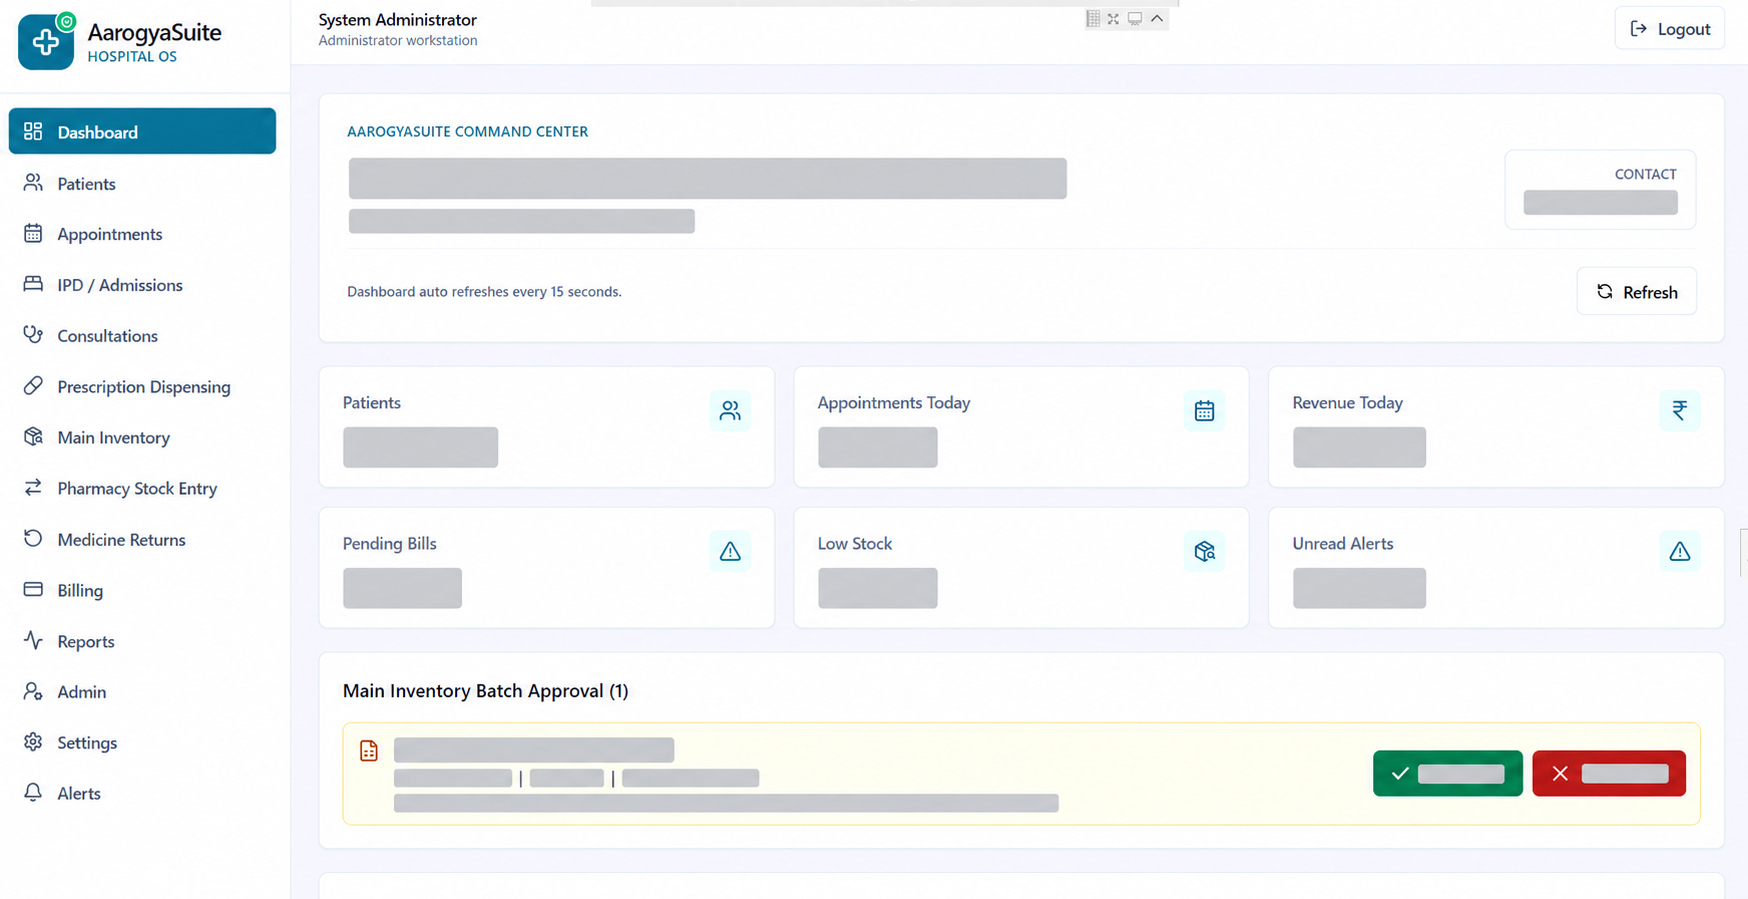
Task: Click the warning icon on Pending Bills card
Action: [x=730, y=551]
